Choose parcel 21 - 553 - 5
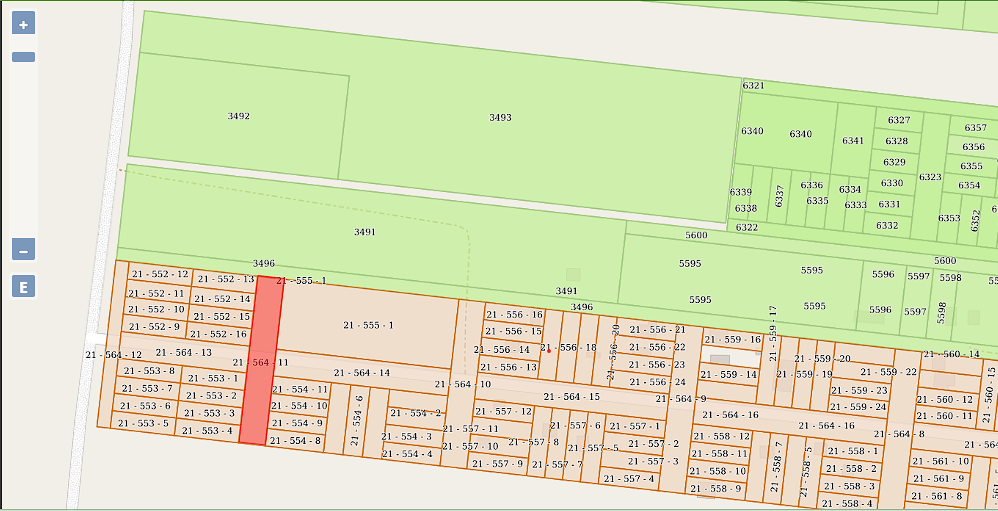Screen dimensions: 998x511 click(144, 423)
